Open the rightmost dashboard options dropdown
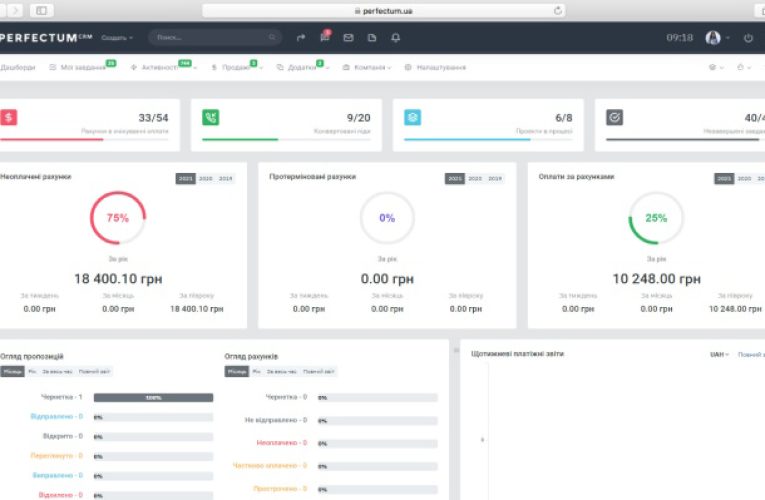 [x=744, y=67]
